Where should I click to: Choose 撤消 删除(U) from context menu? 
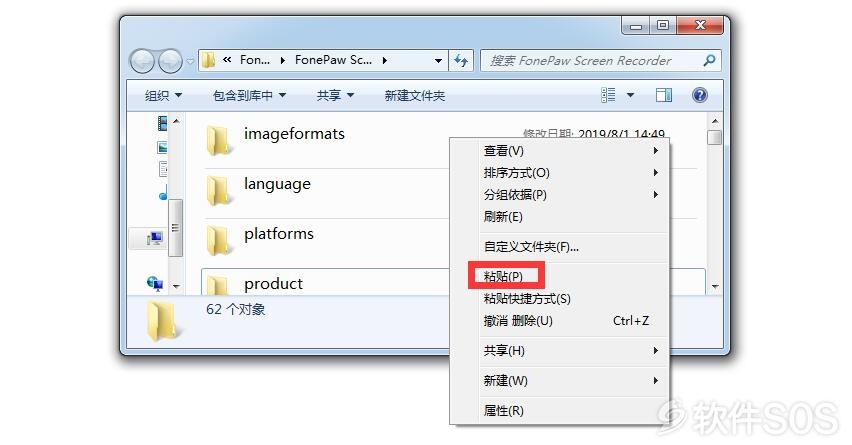(560, 321)
